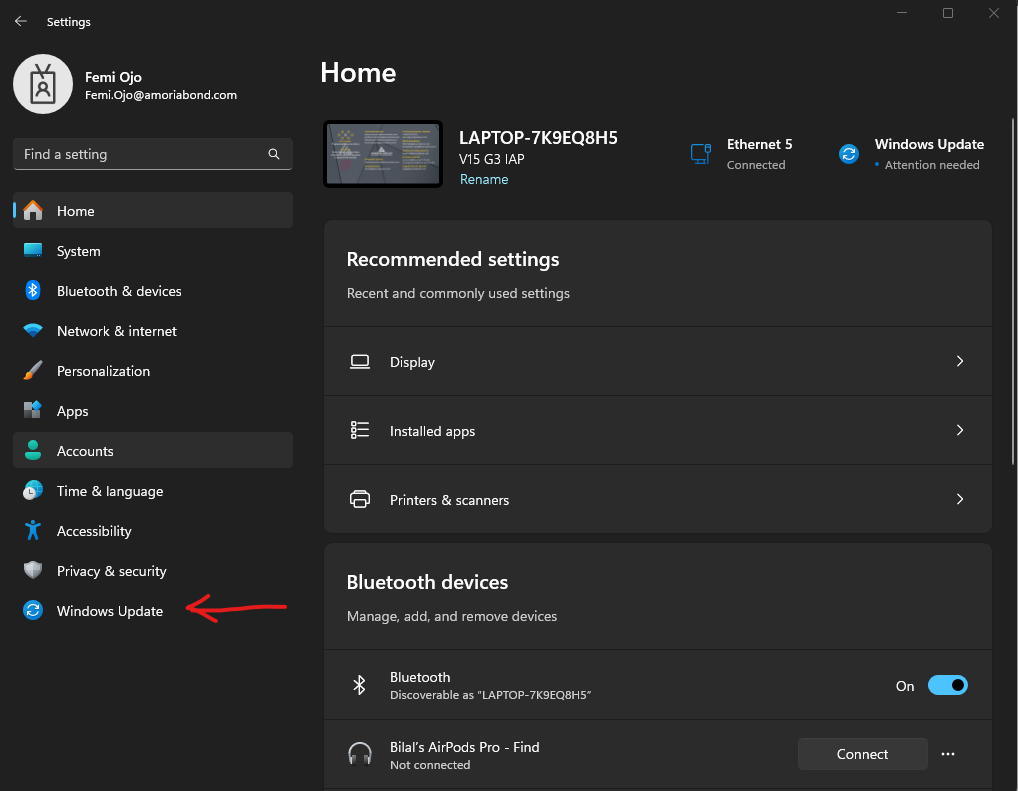Screen dimensions: 1018x791
Task: Open Privacy & security settings
Action: (x=153, y=570)
